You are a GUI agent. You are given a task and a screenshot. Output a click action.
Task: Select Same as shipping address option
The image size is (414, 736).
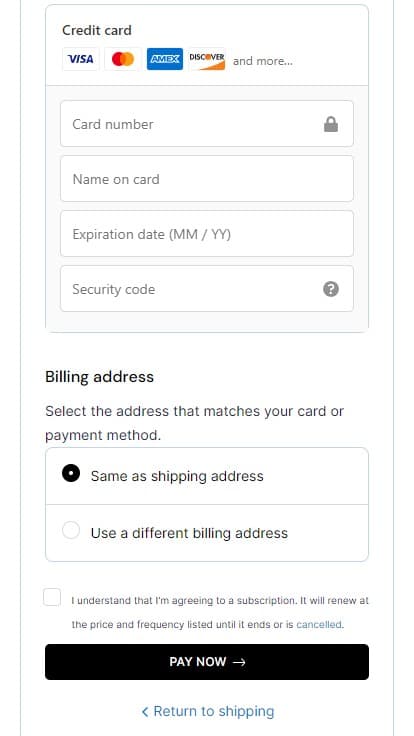coord(207,476)
